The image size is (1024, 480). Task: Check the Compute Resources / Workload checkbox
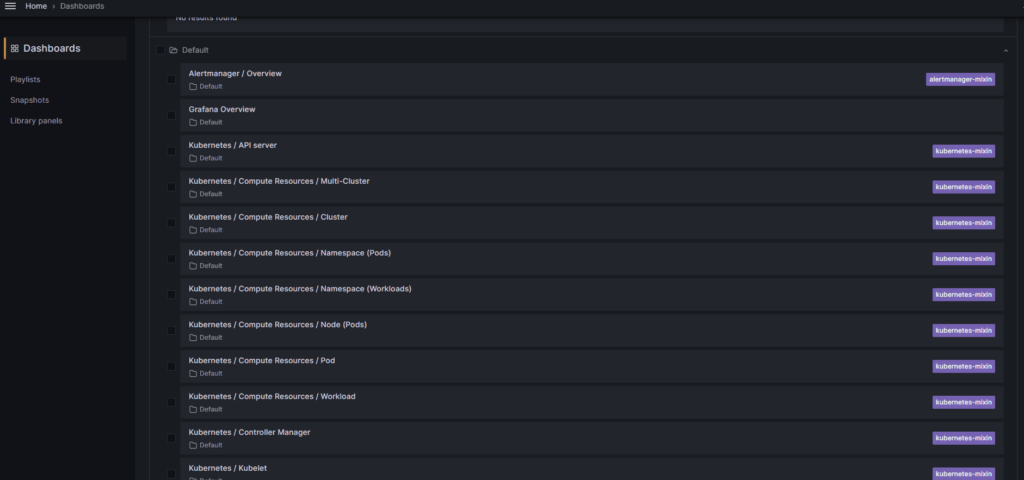coord(171,403)
